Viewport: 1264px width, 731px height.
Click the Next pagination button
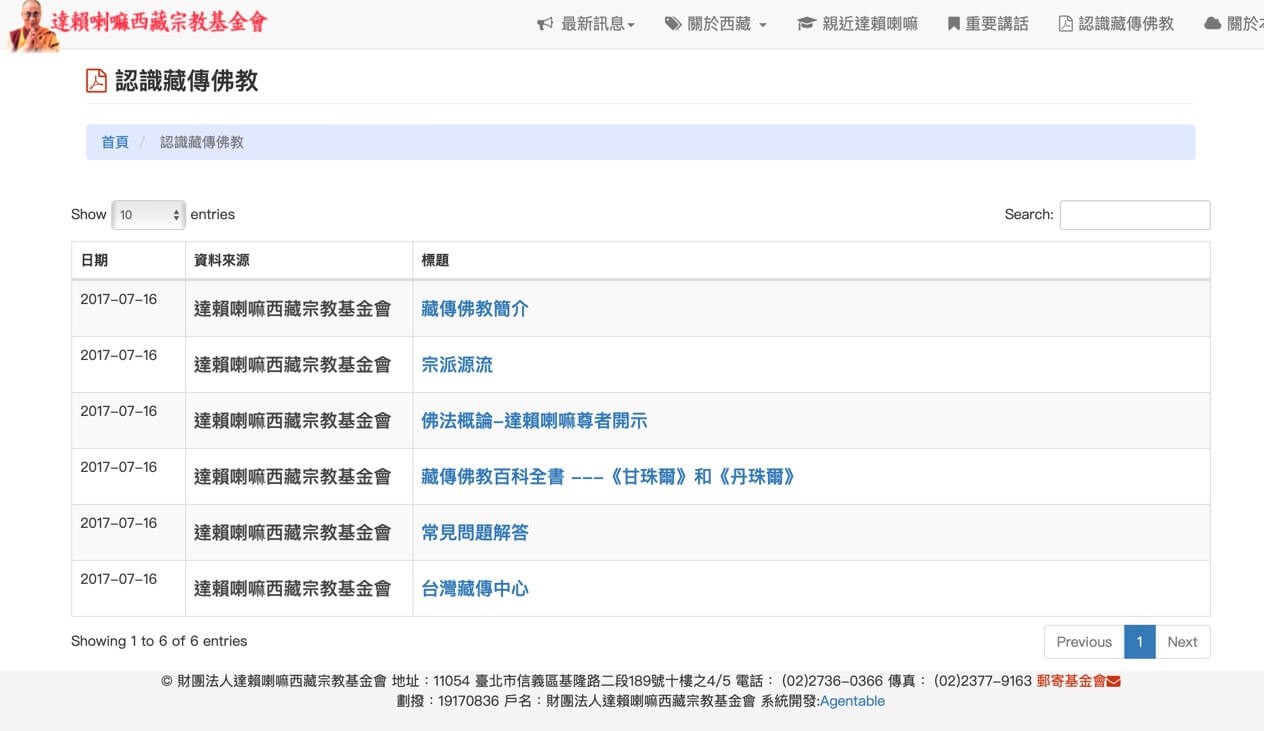tap(1182, 642)
